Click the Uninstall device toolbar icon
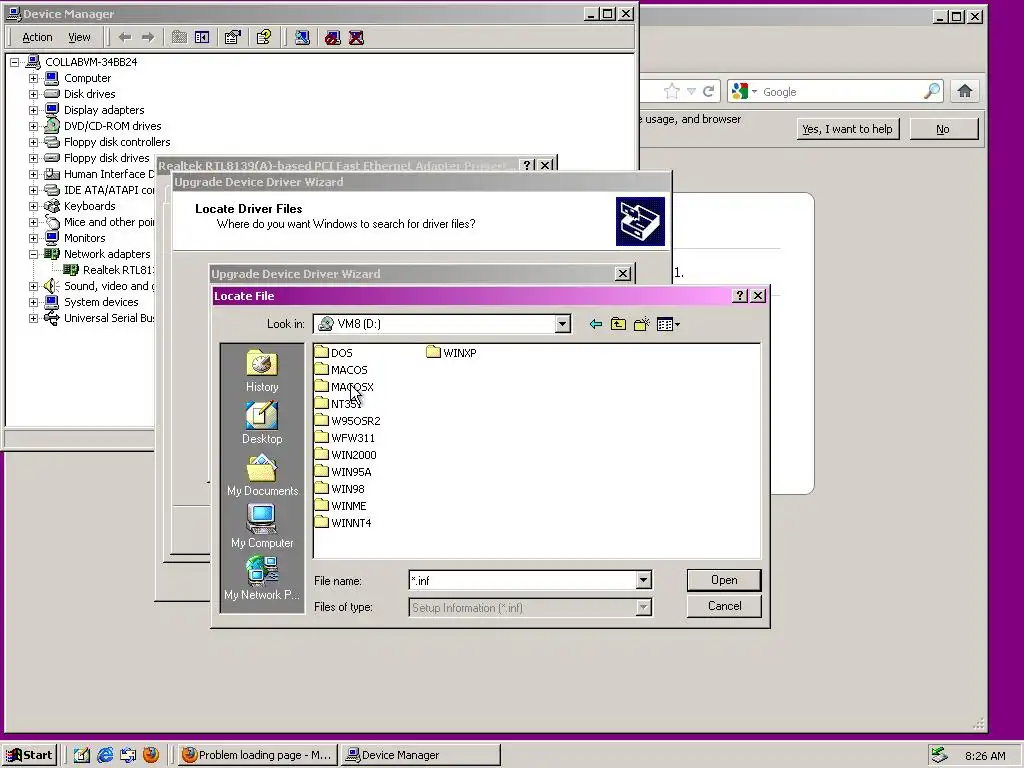 (357, 37)
